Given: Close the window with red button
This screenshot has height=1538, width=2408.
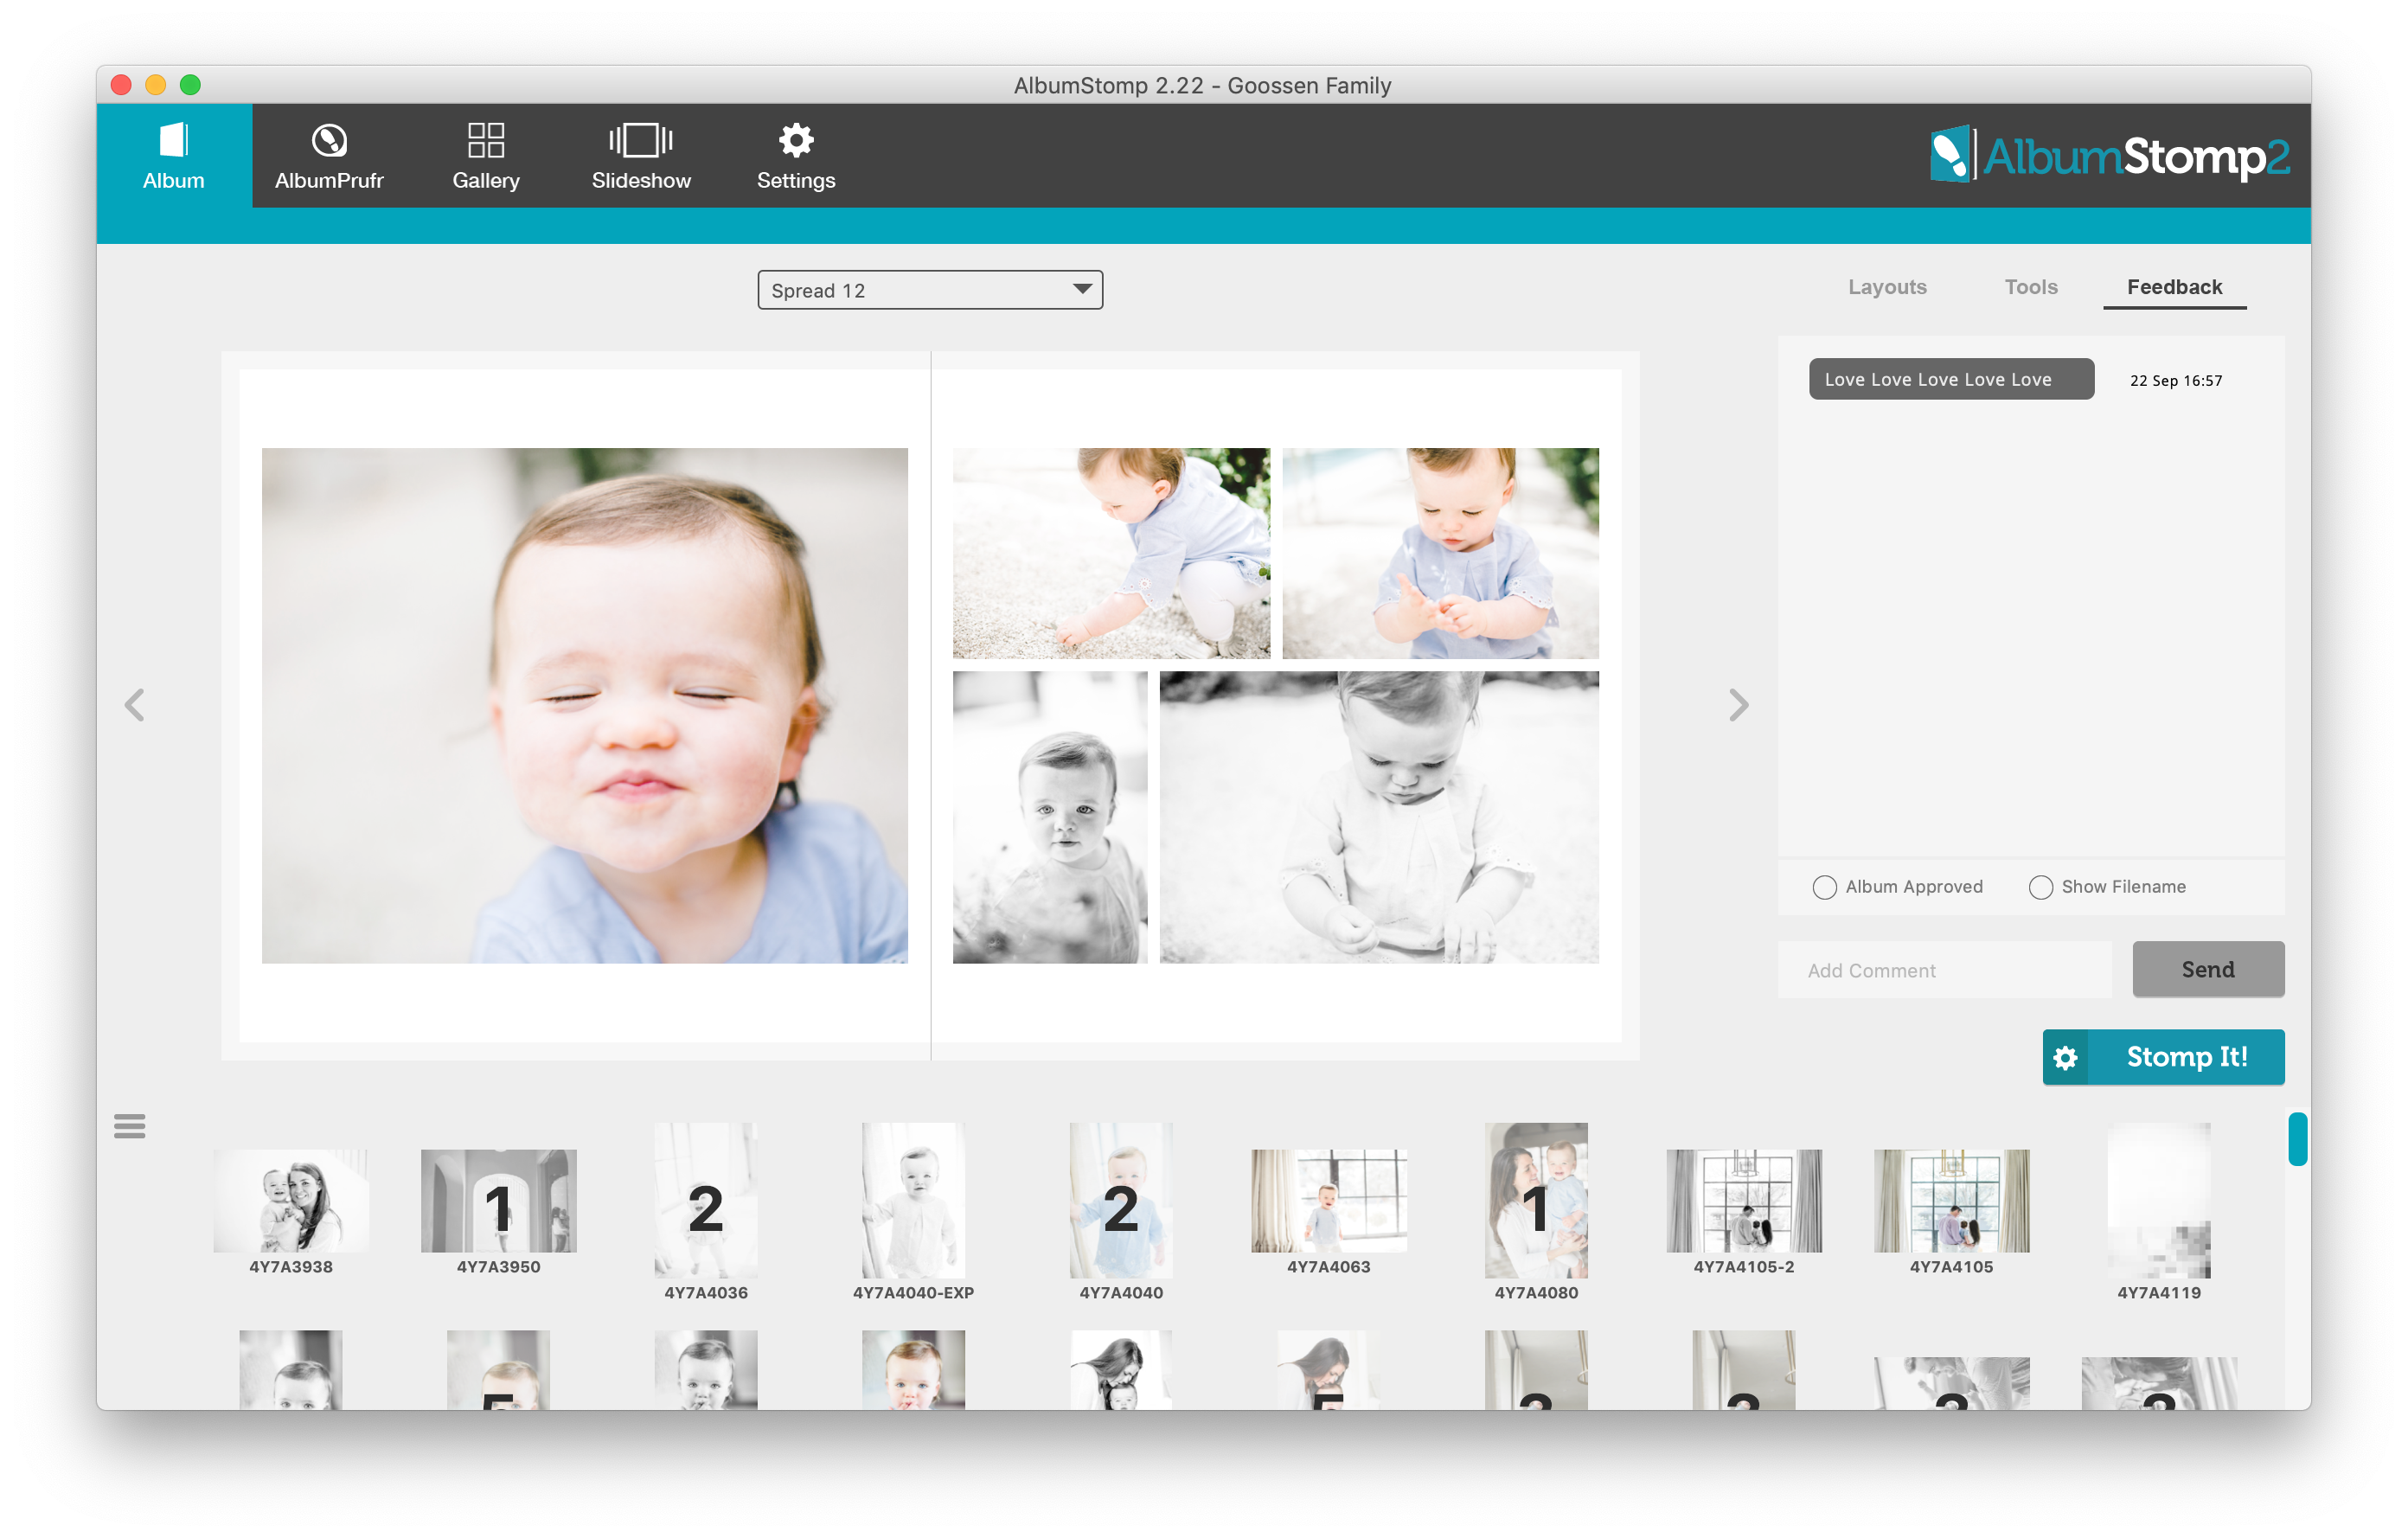Looking at the screenshot, I should click(122, 84).
